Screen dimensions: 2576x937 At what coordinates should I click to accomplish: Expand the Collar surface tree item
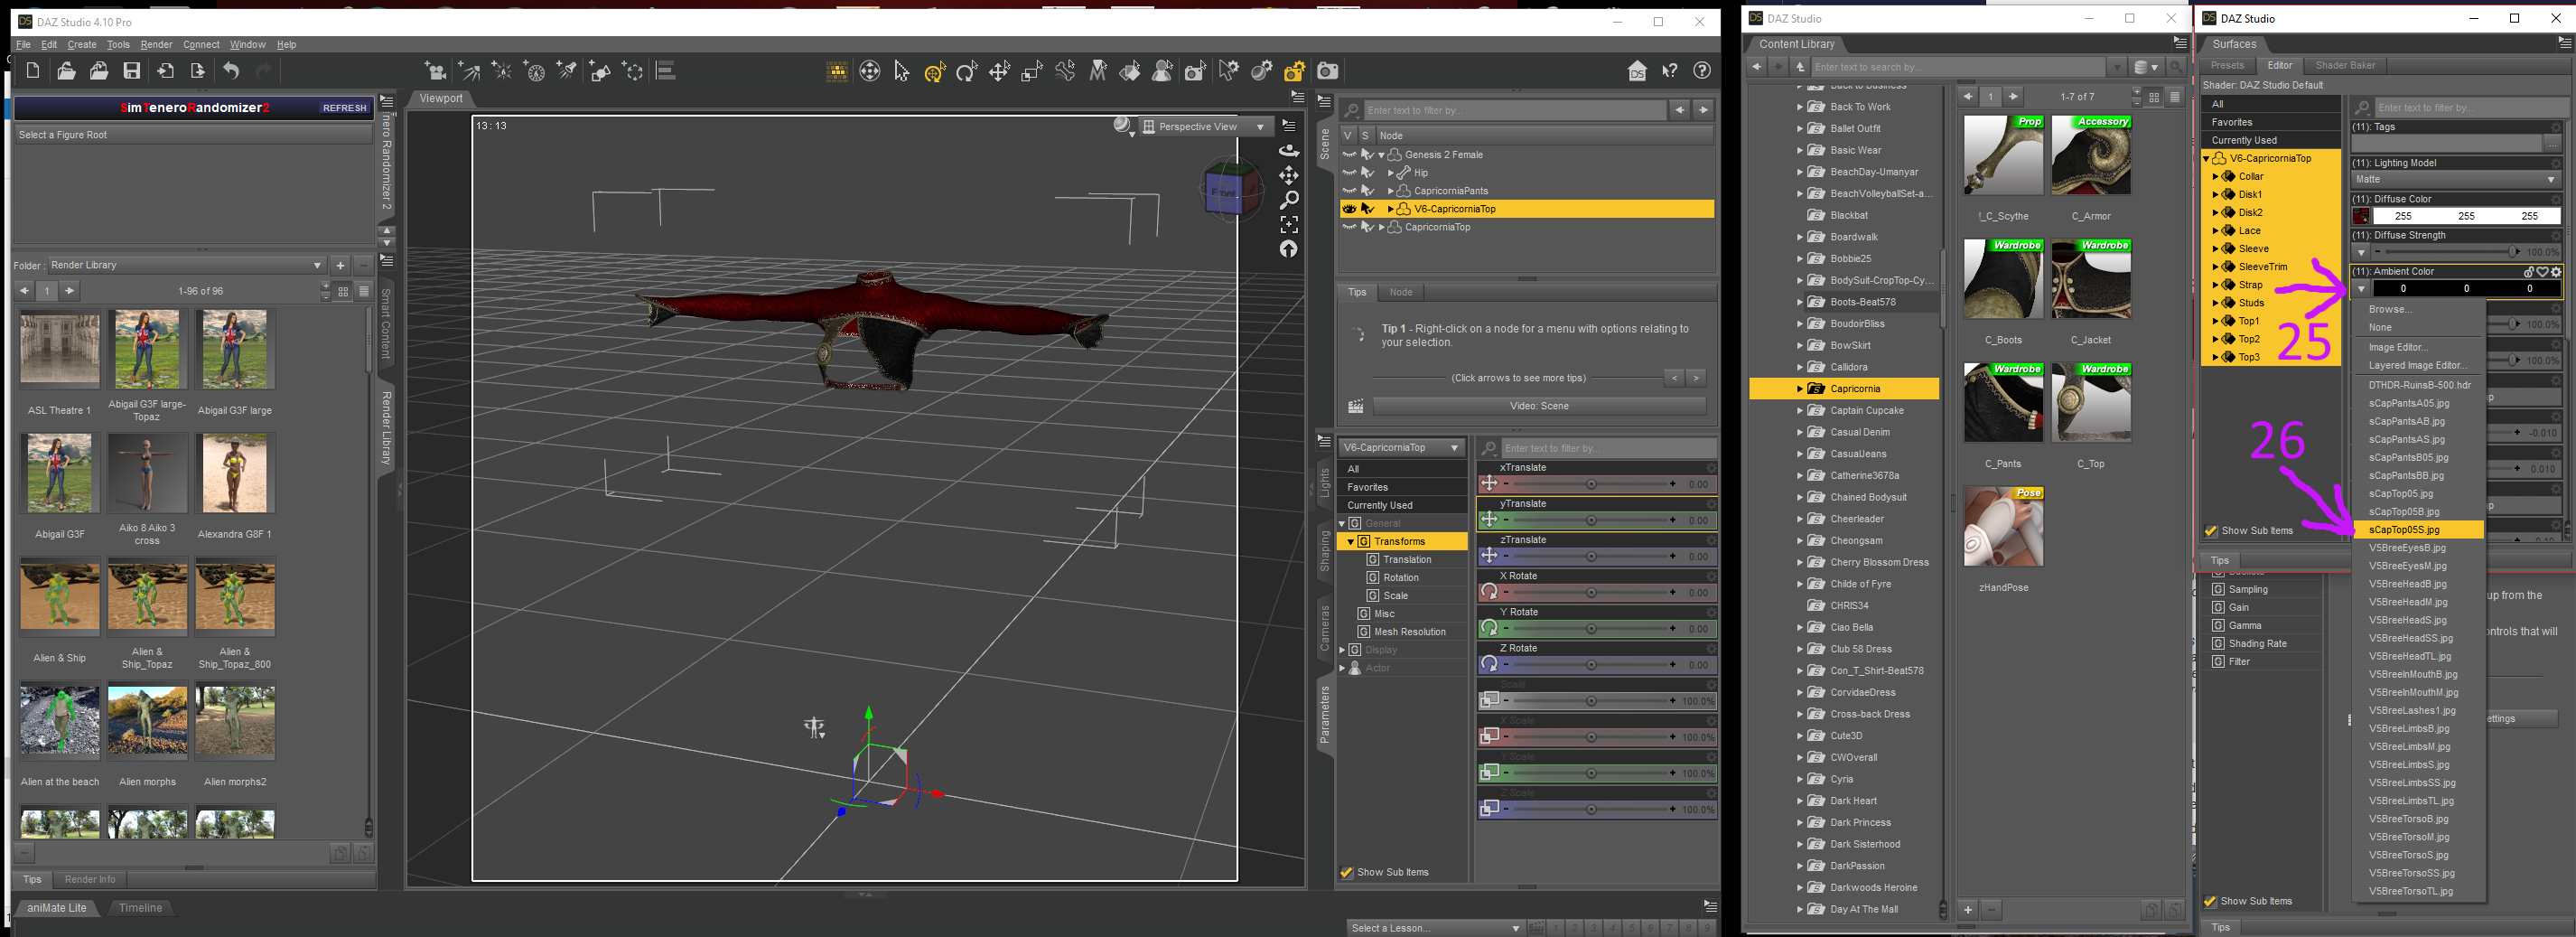click(2215, 177)
